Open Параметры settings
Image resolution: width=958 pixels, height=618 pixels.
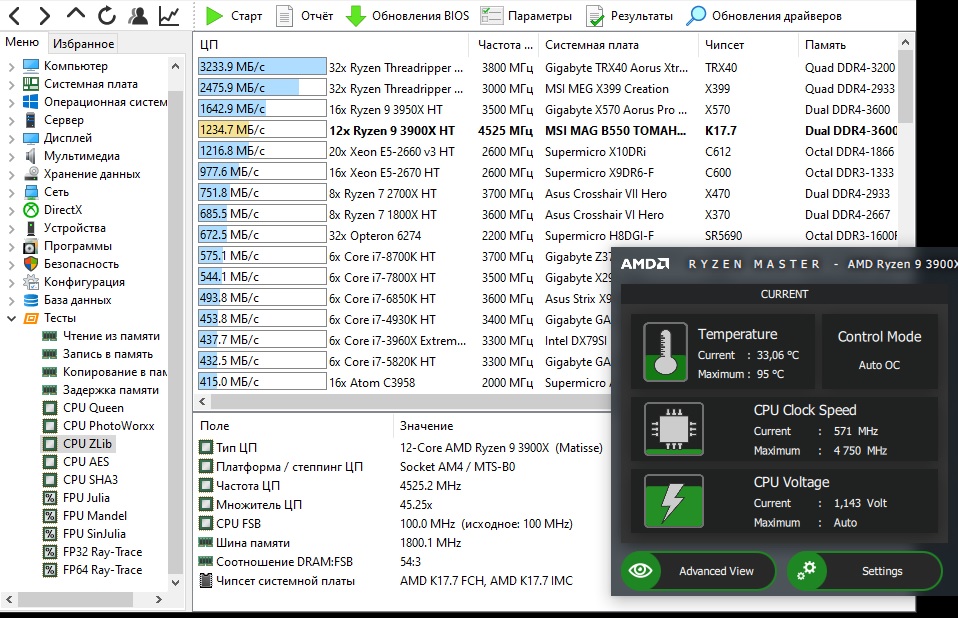tap(527, 16)
